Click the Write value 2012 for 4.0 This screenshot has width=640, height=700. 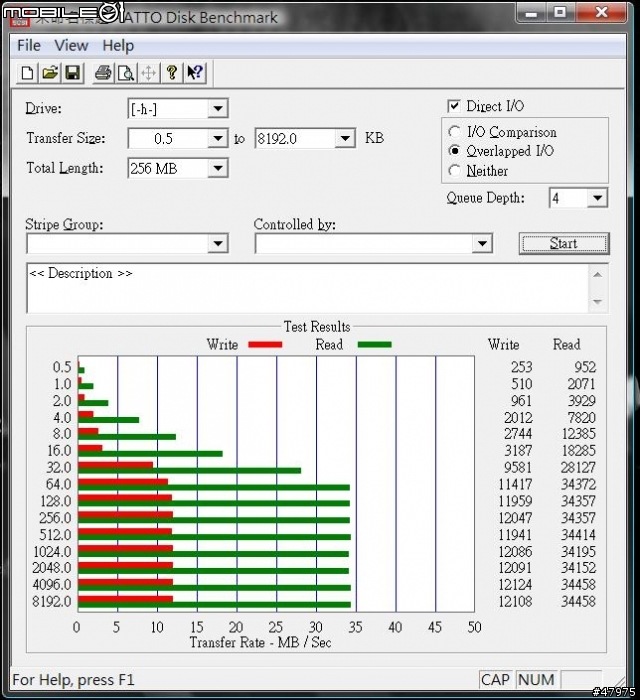pyautogui.click(x=518, y=418)
